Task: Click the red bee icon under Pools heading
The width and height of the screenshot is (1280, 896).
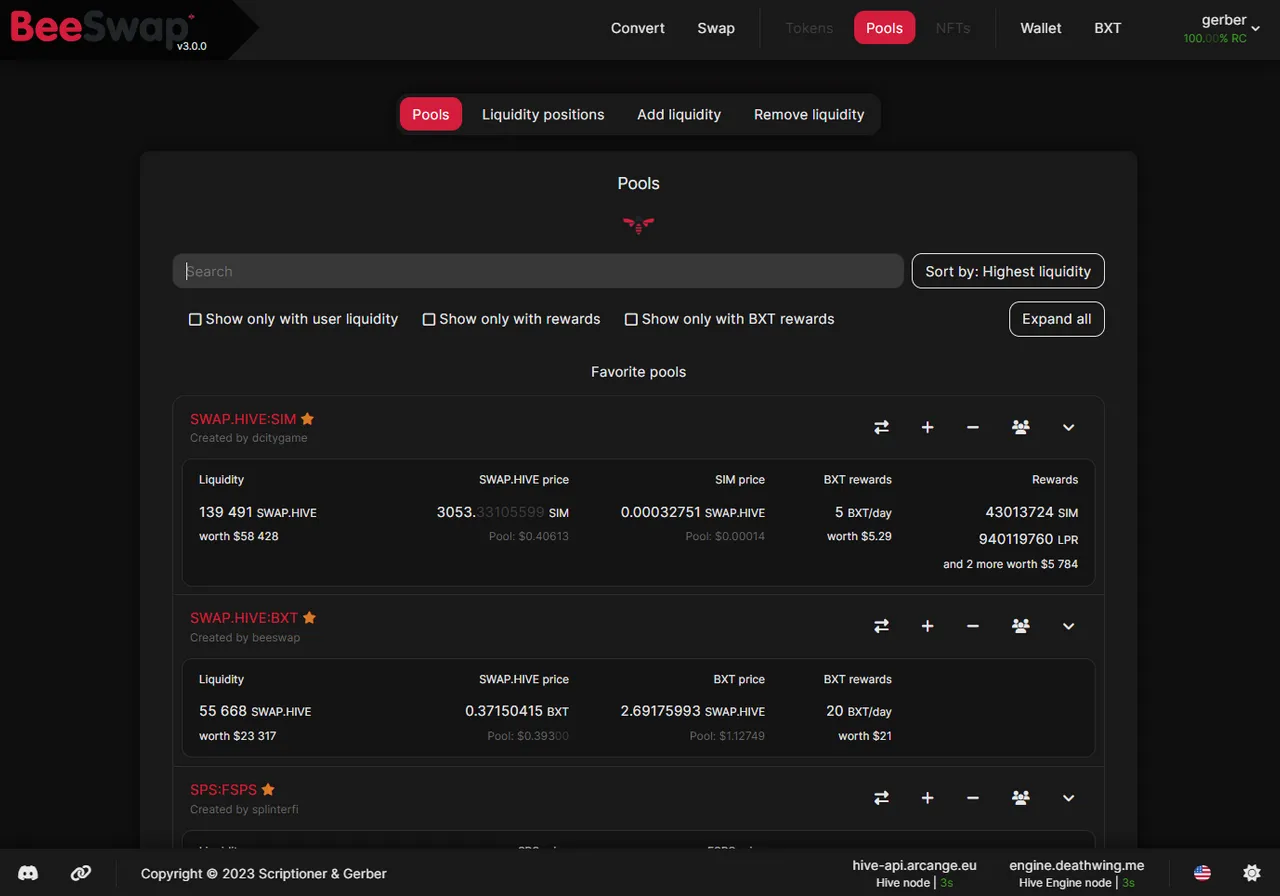Action: coord(638,225)
